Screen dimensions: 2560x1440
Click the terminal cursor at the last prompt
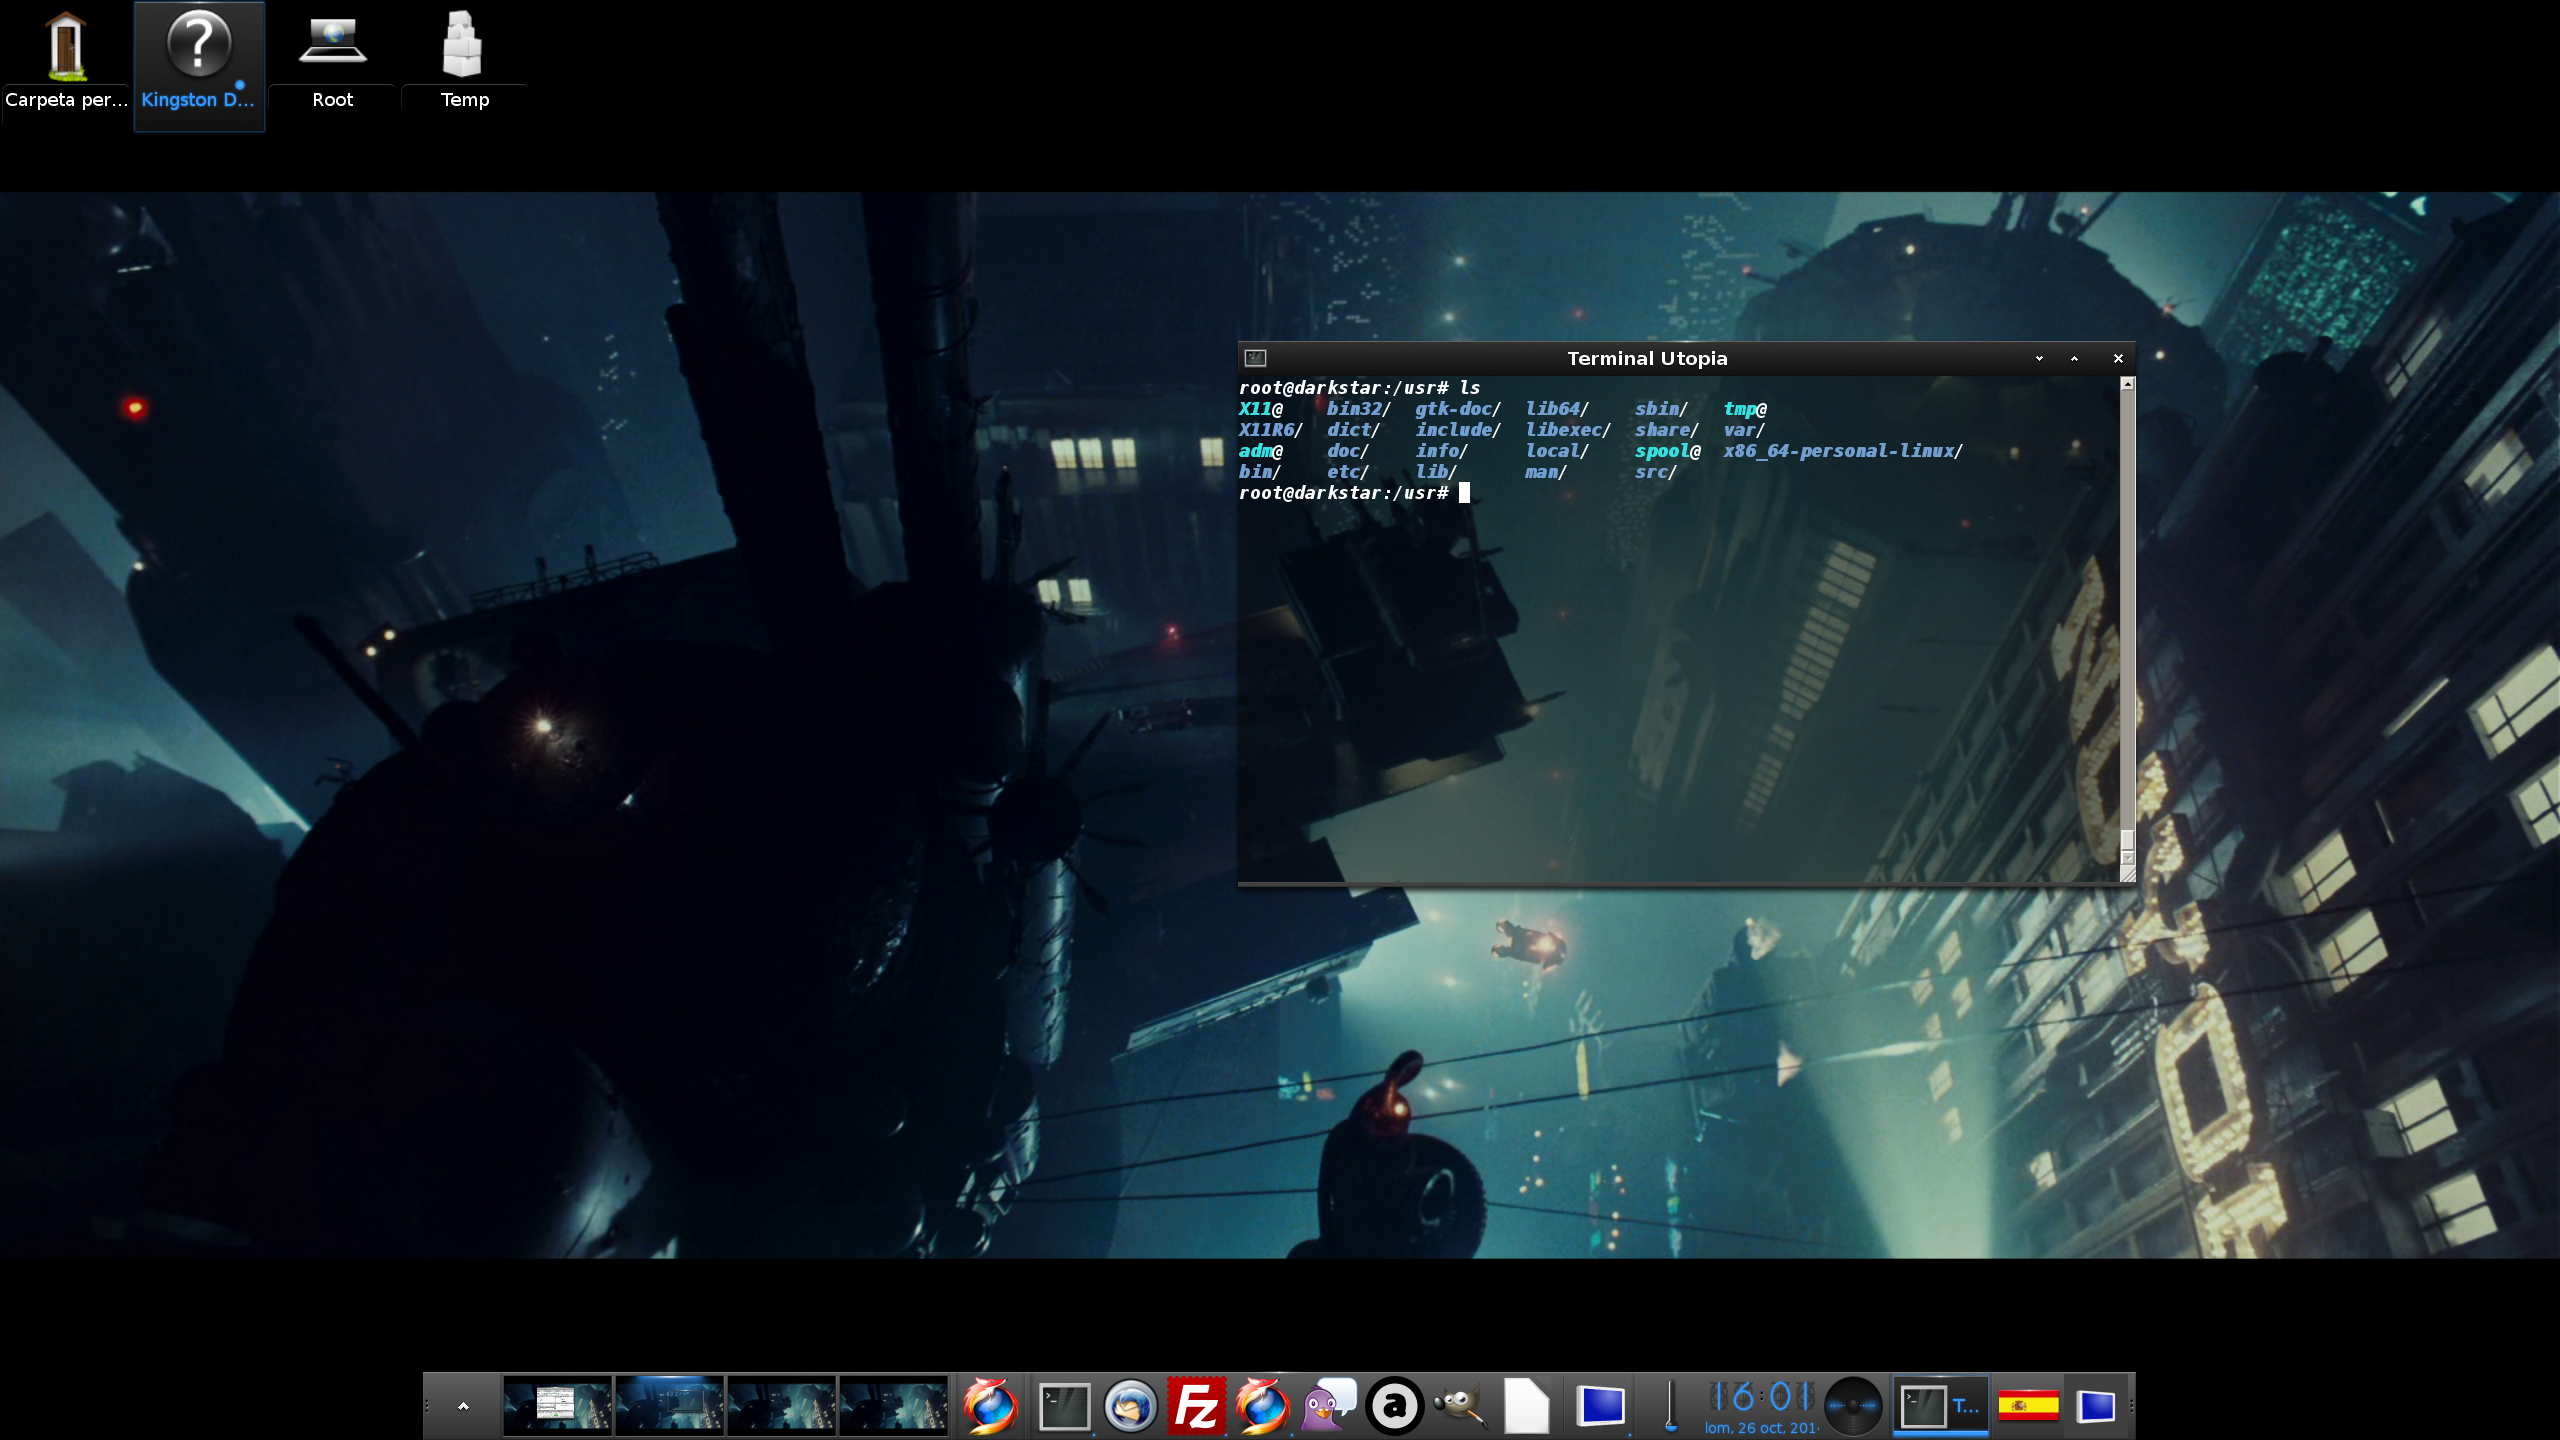click(1464, 493)
